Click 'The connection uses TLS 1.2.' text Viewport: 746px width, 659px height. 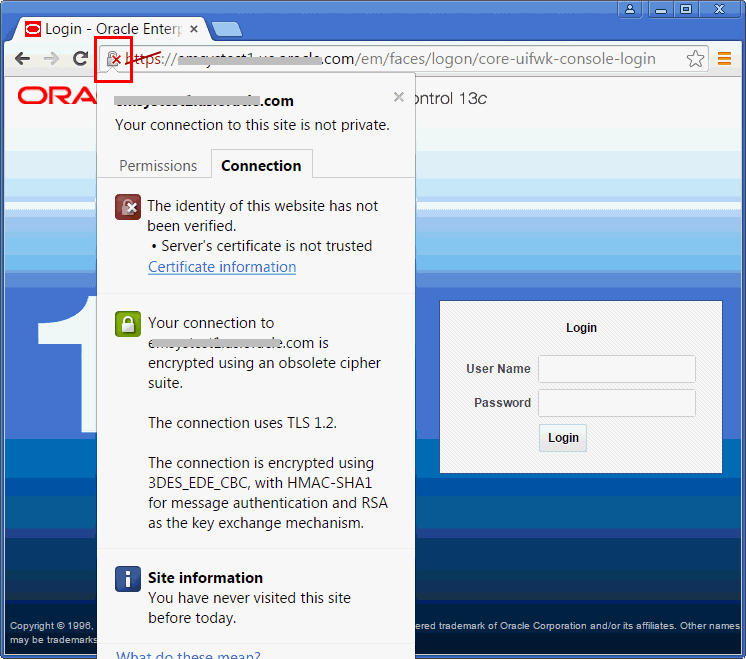pos(242,423)
